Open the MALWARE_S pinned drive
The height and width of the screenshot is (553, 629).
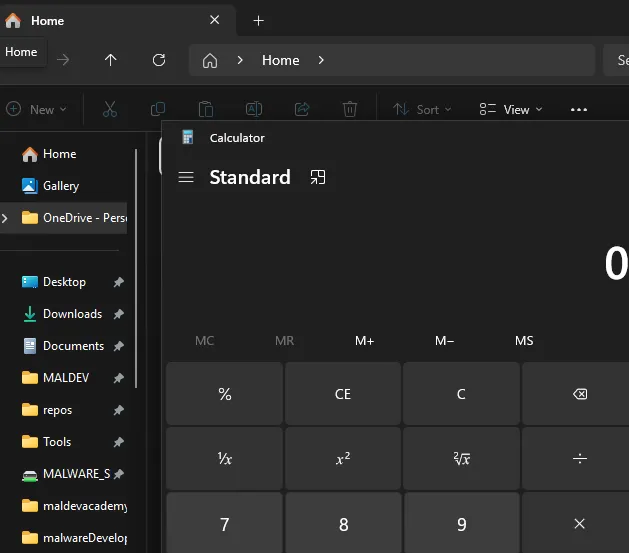pyautogui.click(x=64, y=474)
